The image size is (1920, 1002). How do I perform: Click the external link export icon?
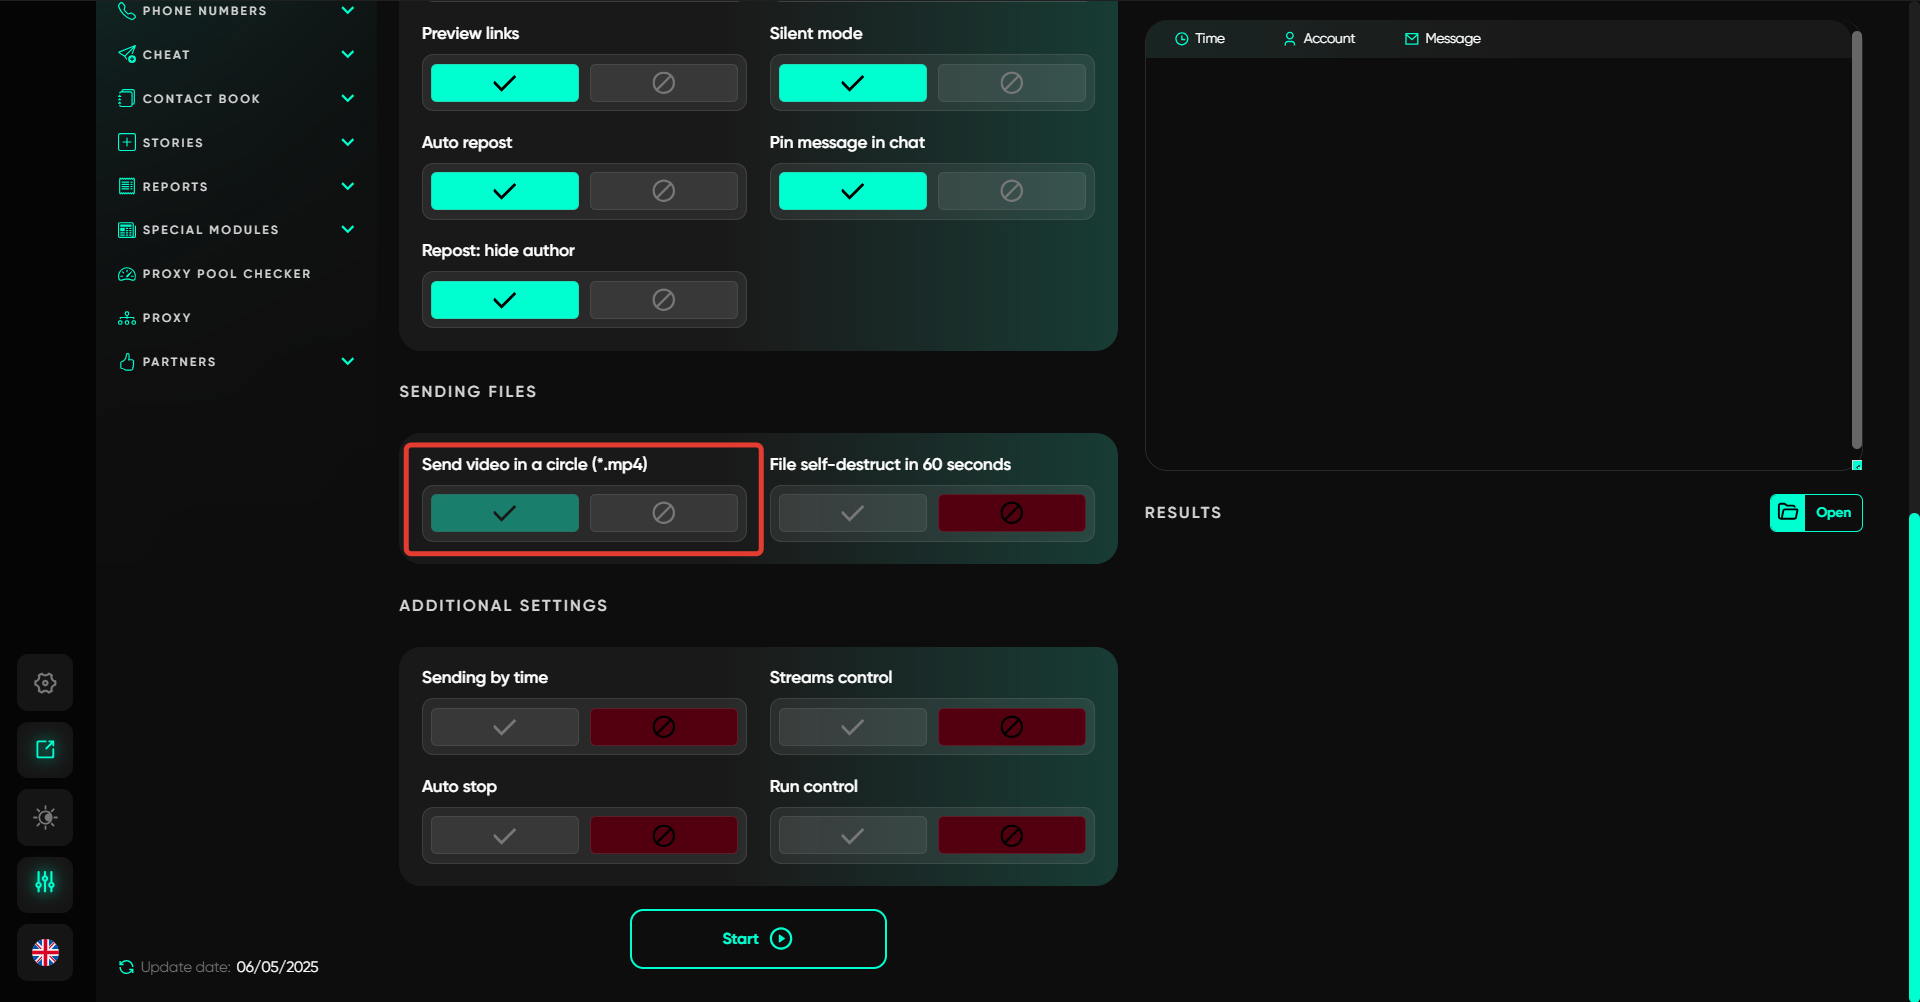[45, 750]
